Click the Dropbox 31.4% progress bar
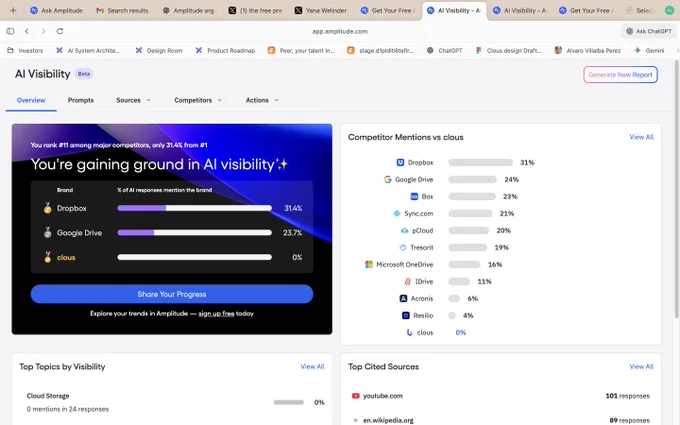680x425 pixels. pos(194,208)
